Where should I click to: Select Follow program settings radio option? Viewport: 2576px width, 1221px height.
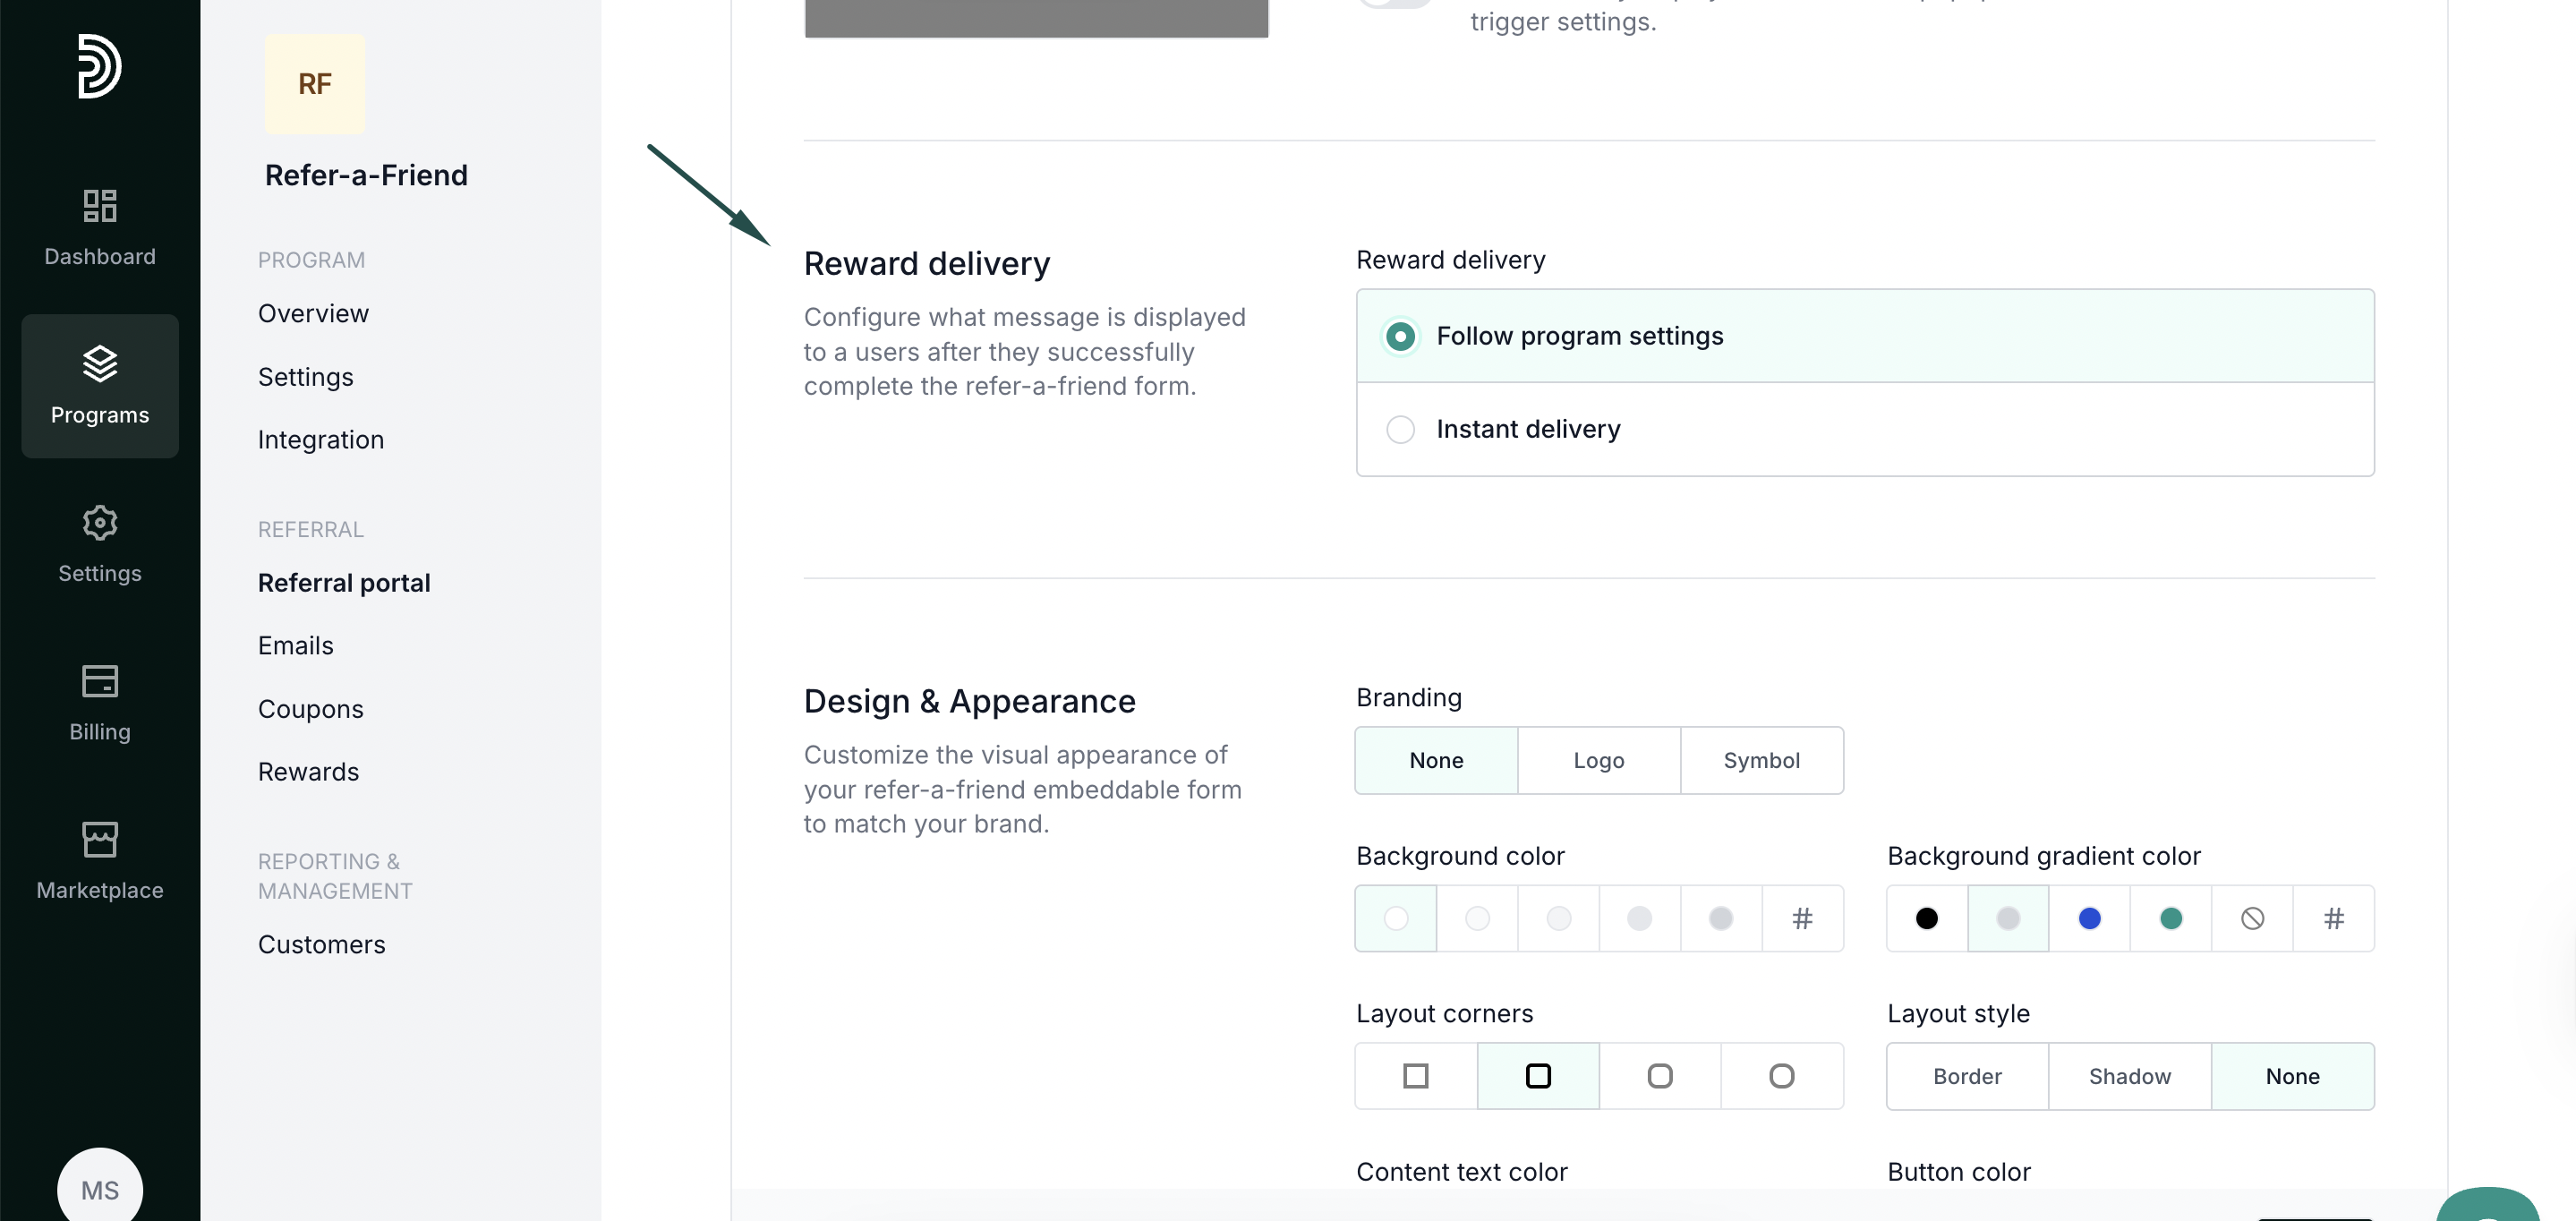(1400, 336)
